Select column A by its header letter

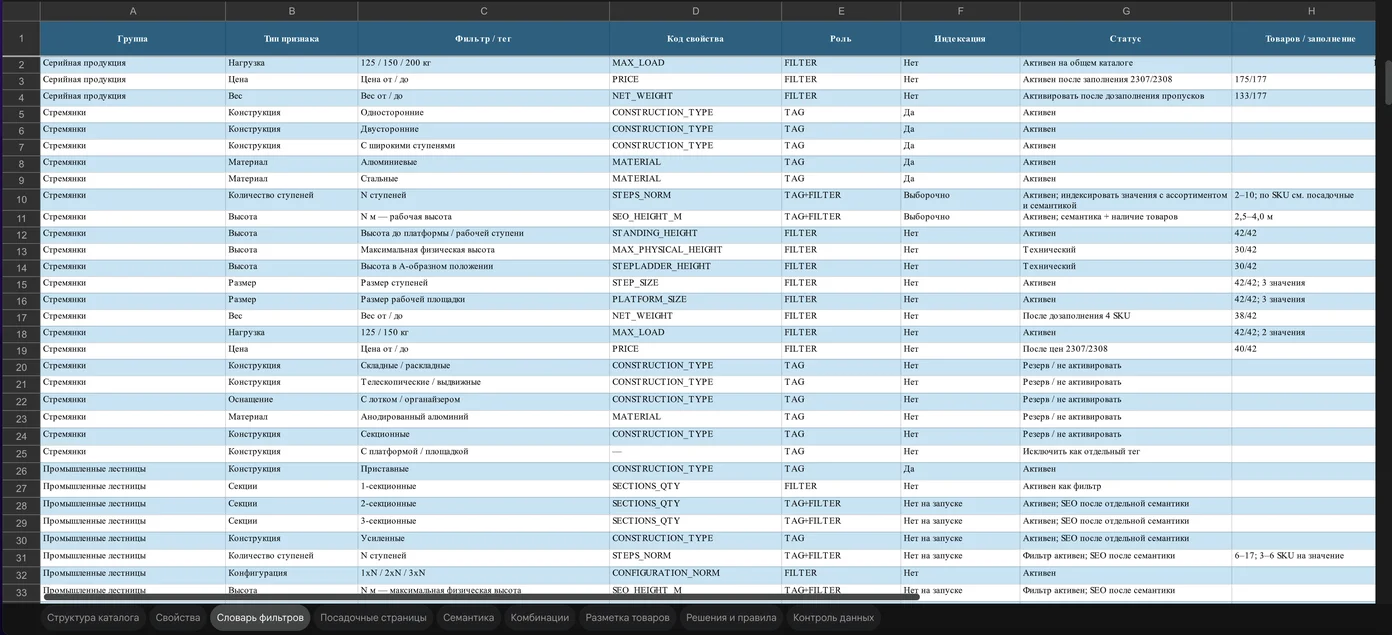[133, 11]
